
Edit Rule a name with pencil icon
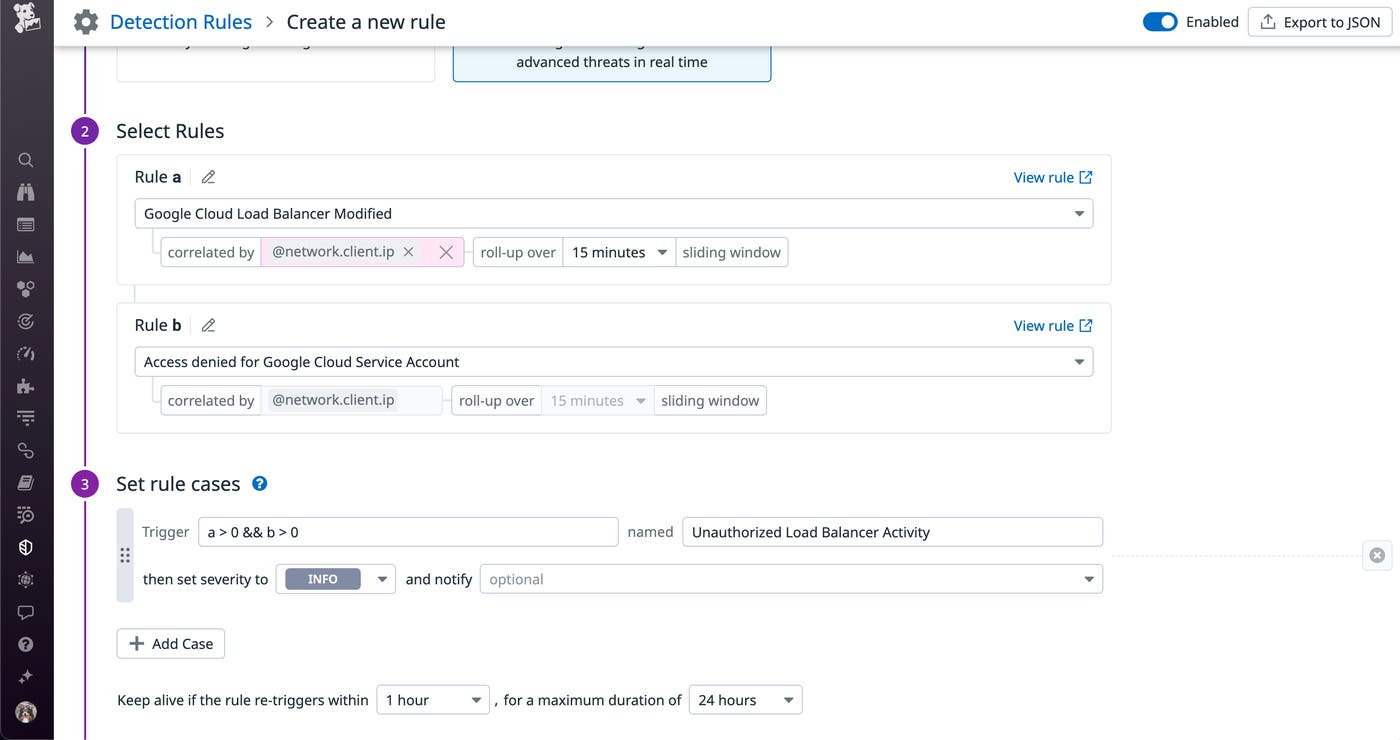(x=208, y=177)
